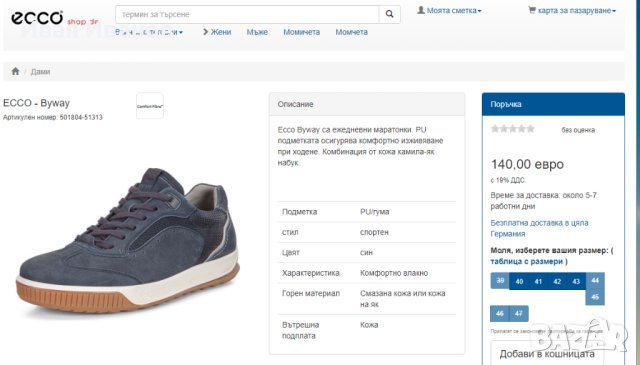The width and height of the screenshot is (640, 365).
Task: Open the Момчета menu item
Action: tap(351, 32)
